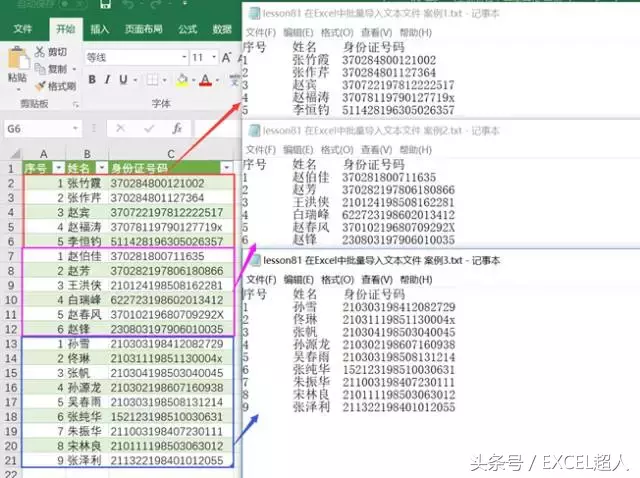
Task: Click the Paste icon in the clipboard group
Action: [18, 58]
